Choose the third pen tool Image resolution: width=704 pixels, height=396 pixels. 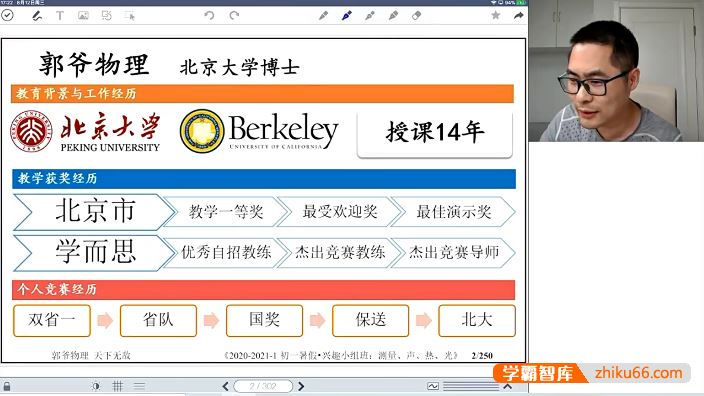click(x=370, y=16)
